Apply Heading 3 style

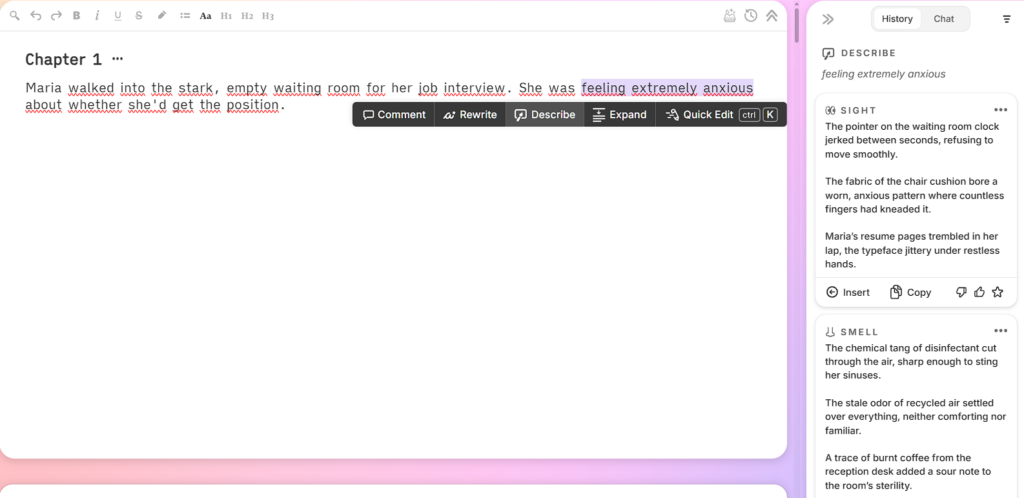click(x=268, y=16)
